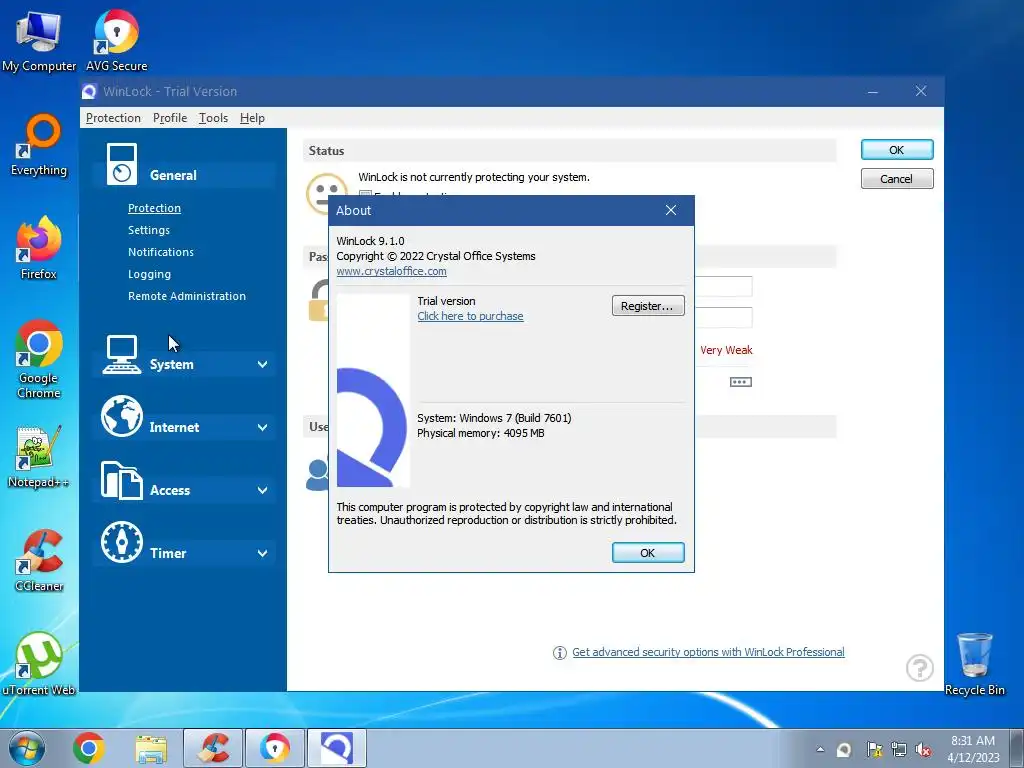
Task: Click the System monitor icon in sidebar
Action: click(x=121, y=355)
